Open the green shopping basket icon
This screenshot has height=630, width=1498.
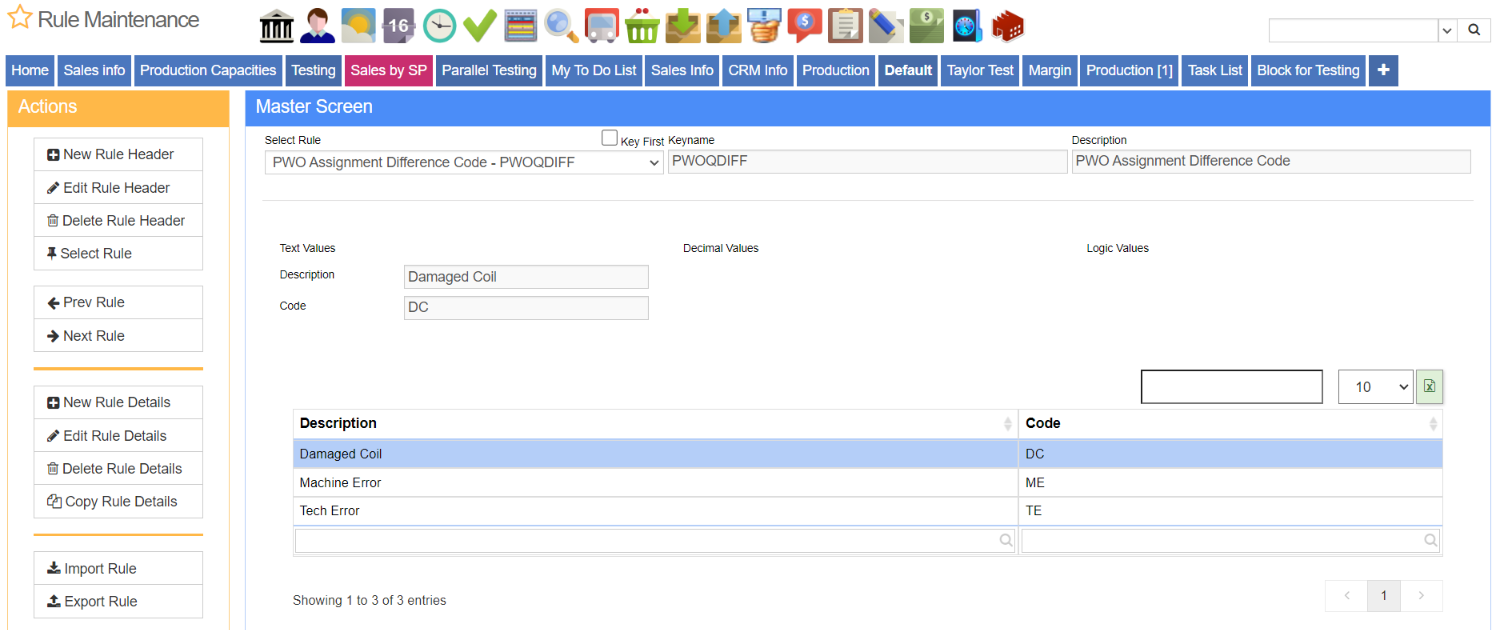[642, 26]
